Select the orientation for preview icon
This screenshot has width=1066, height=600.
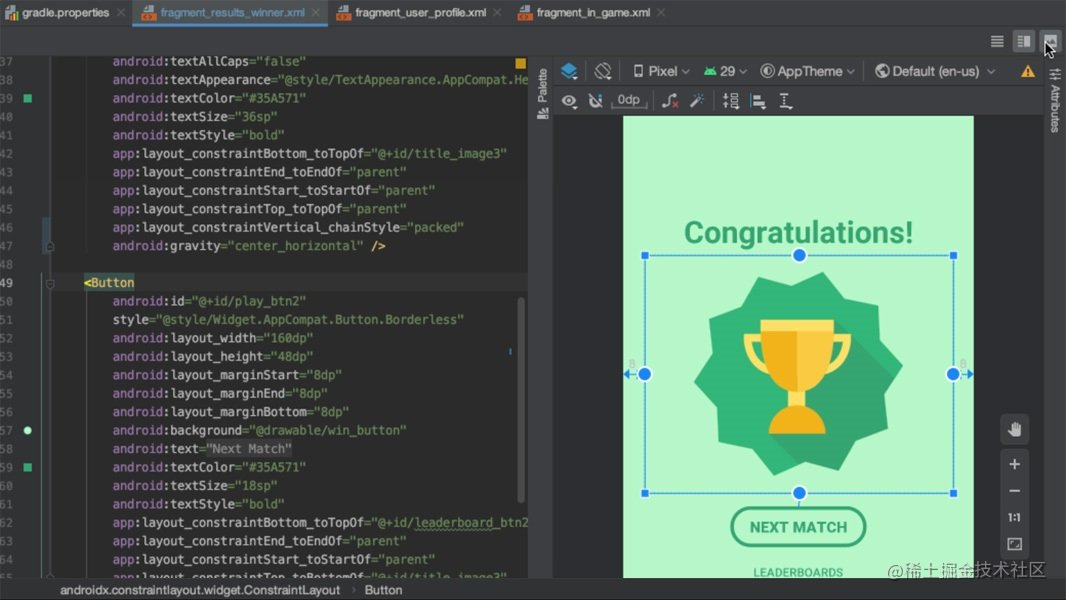tap(603, 71)
